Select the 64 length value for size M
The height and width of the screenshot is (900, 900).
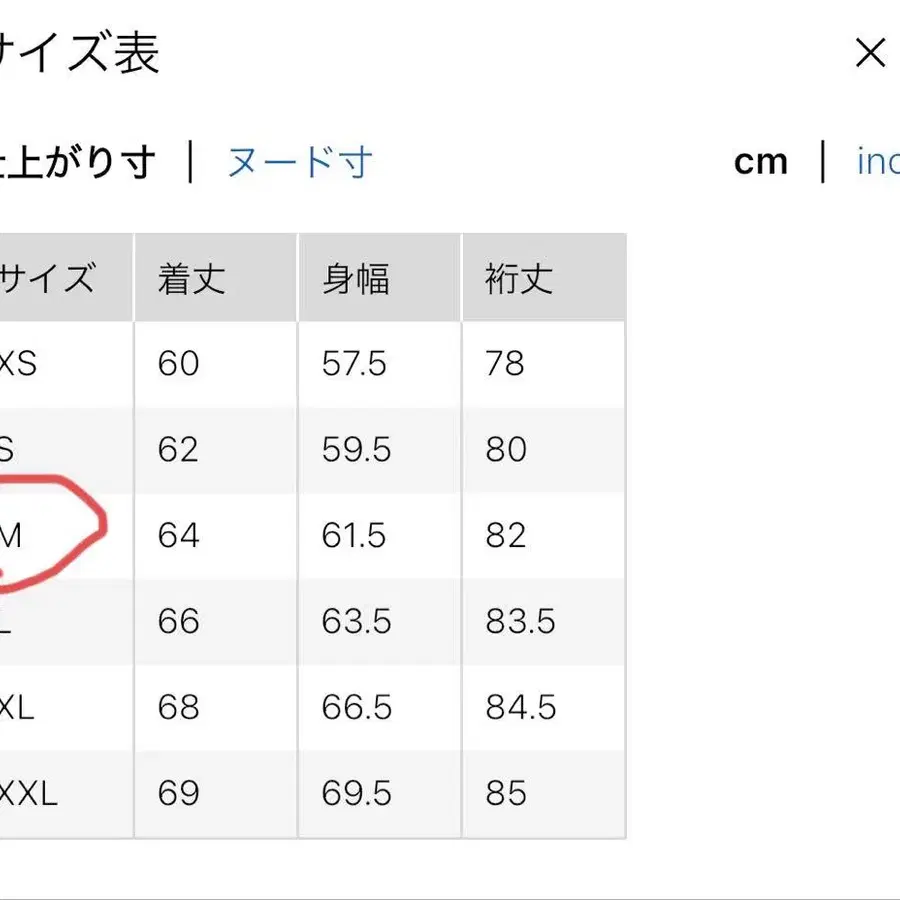pyautogui.click(x=178, y=535)
